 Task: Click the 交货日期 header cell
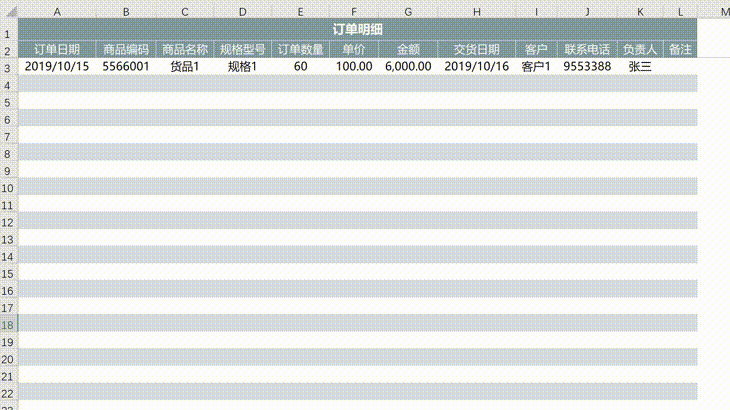pos(476,49)
